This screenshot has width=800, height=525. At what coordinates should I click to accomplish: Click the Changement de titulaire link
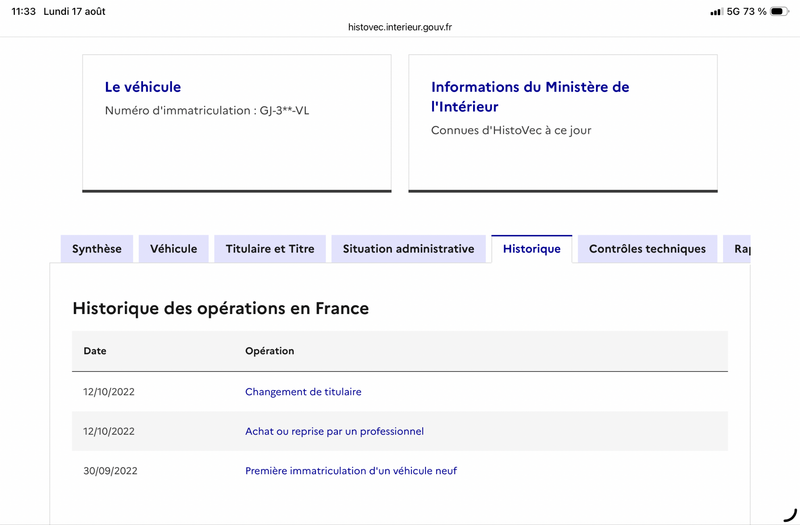pyautogui.click(x=303, y=392)
